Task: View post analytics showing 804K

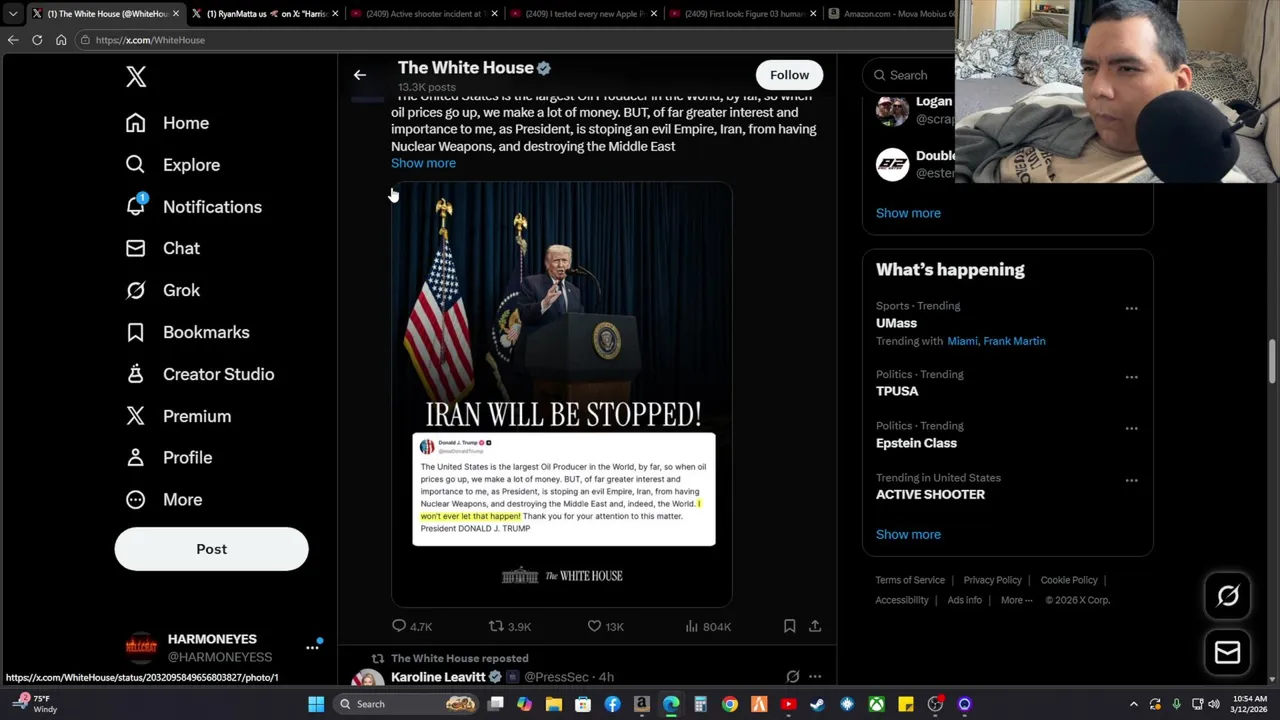Action: coord(708,626)
